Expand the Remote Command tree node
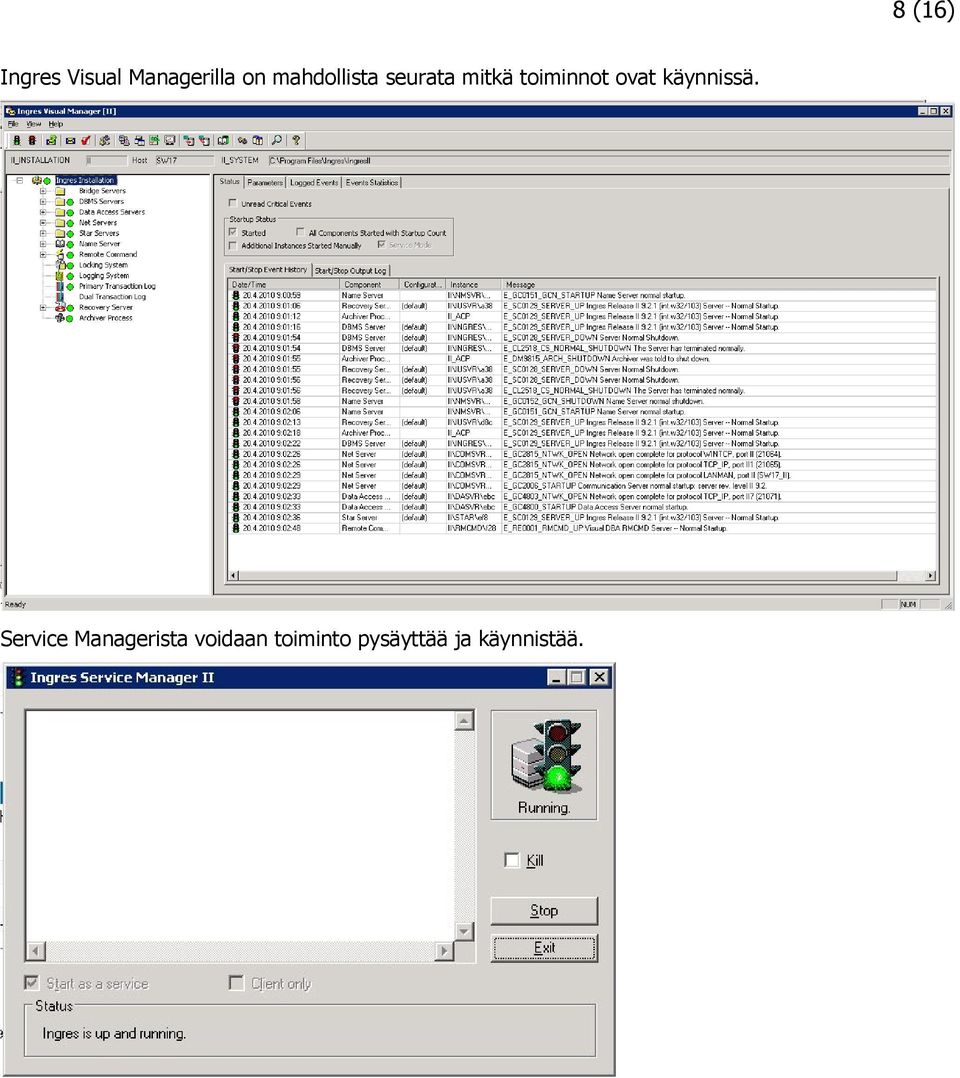 [x=43, y=254]
